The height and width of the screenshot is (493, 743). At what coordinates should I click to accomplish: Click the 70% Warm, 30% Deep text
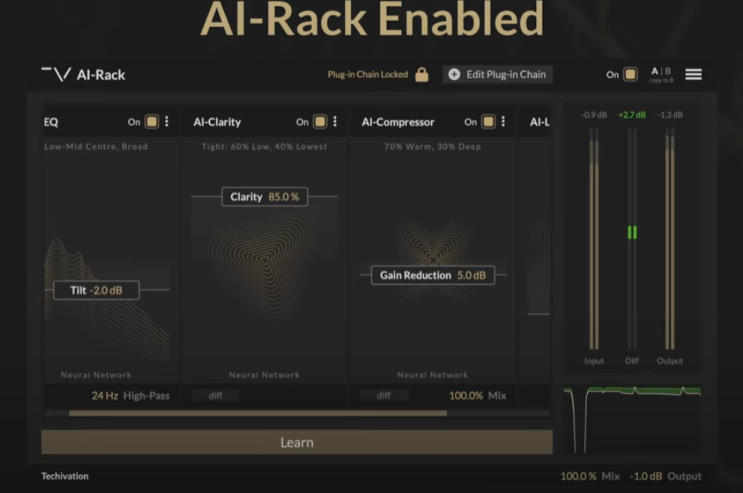point(433,147)
